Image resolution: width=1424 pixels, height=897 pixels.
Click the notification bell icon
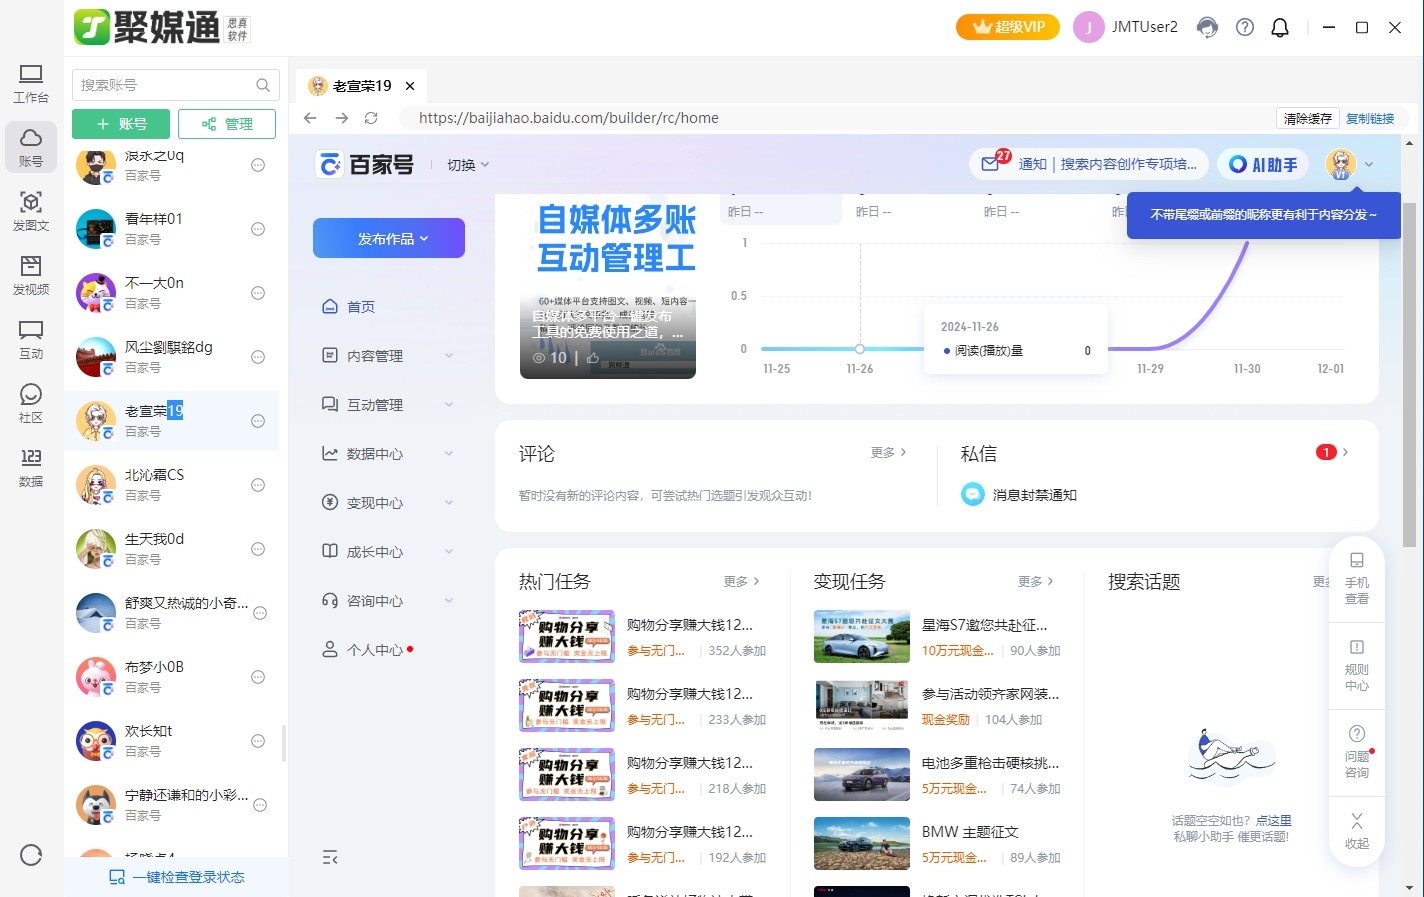pos(1280,27)
